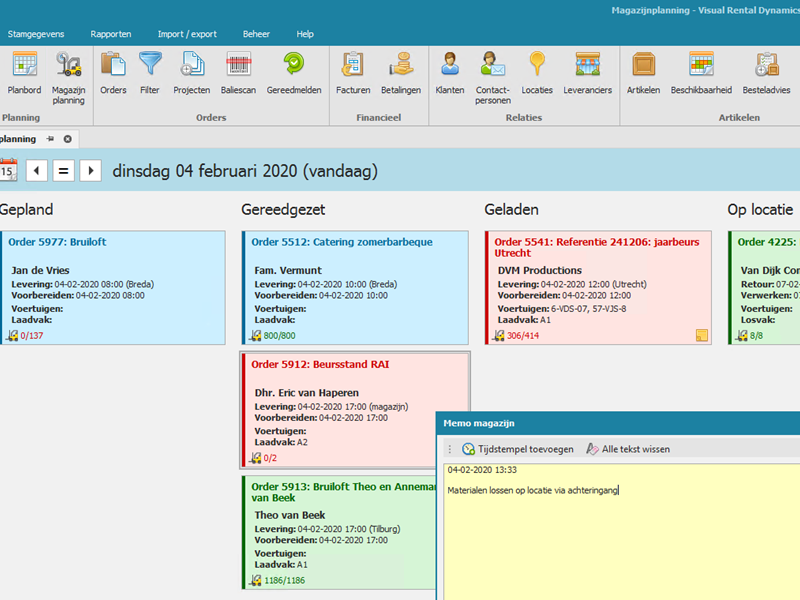Go to the previous day
Screen dimensions: 800x600
(37, 171)
